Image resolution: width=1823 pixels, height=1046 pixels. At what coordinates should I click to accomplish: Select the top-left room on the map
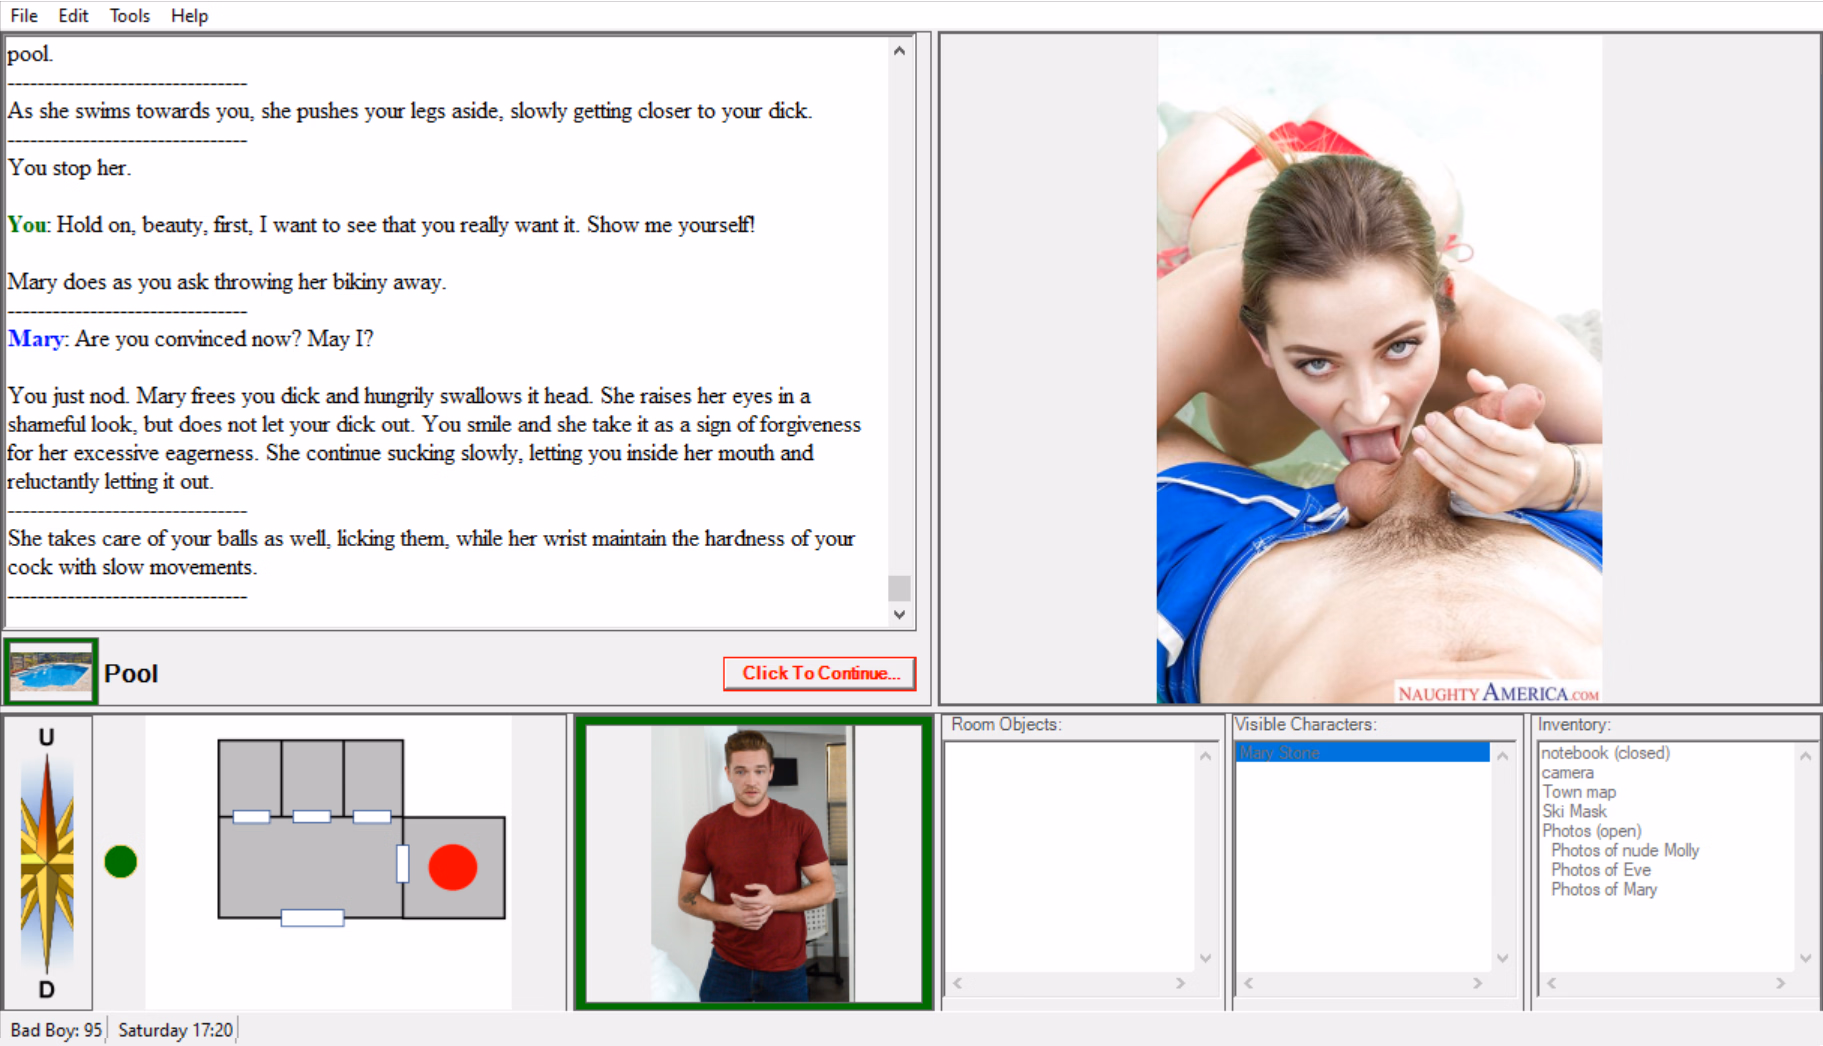tap(250, 777)
